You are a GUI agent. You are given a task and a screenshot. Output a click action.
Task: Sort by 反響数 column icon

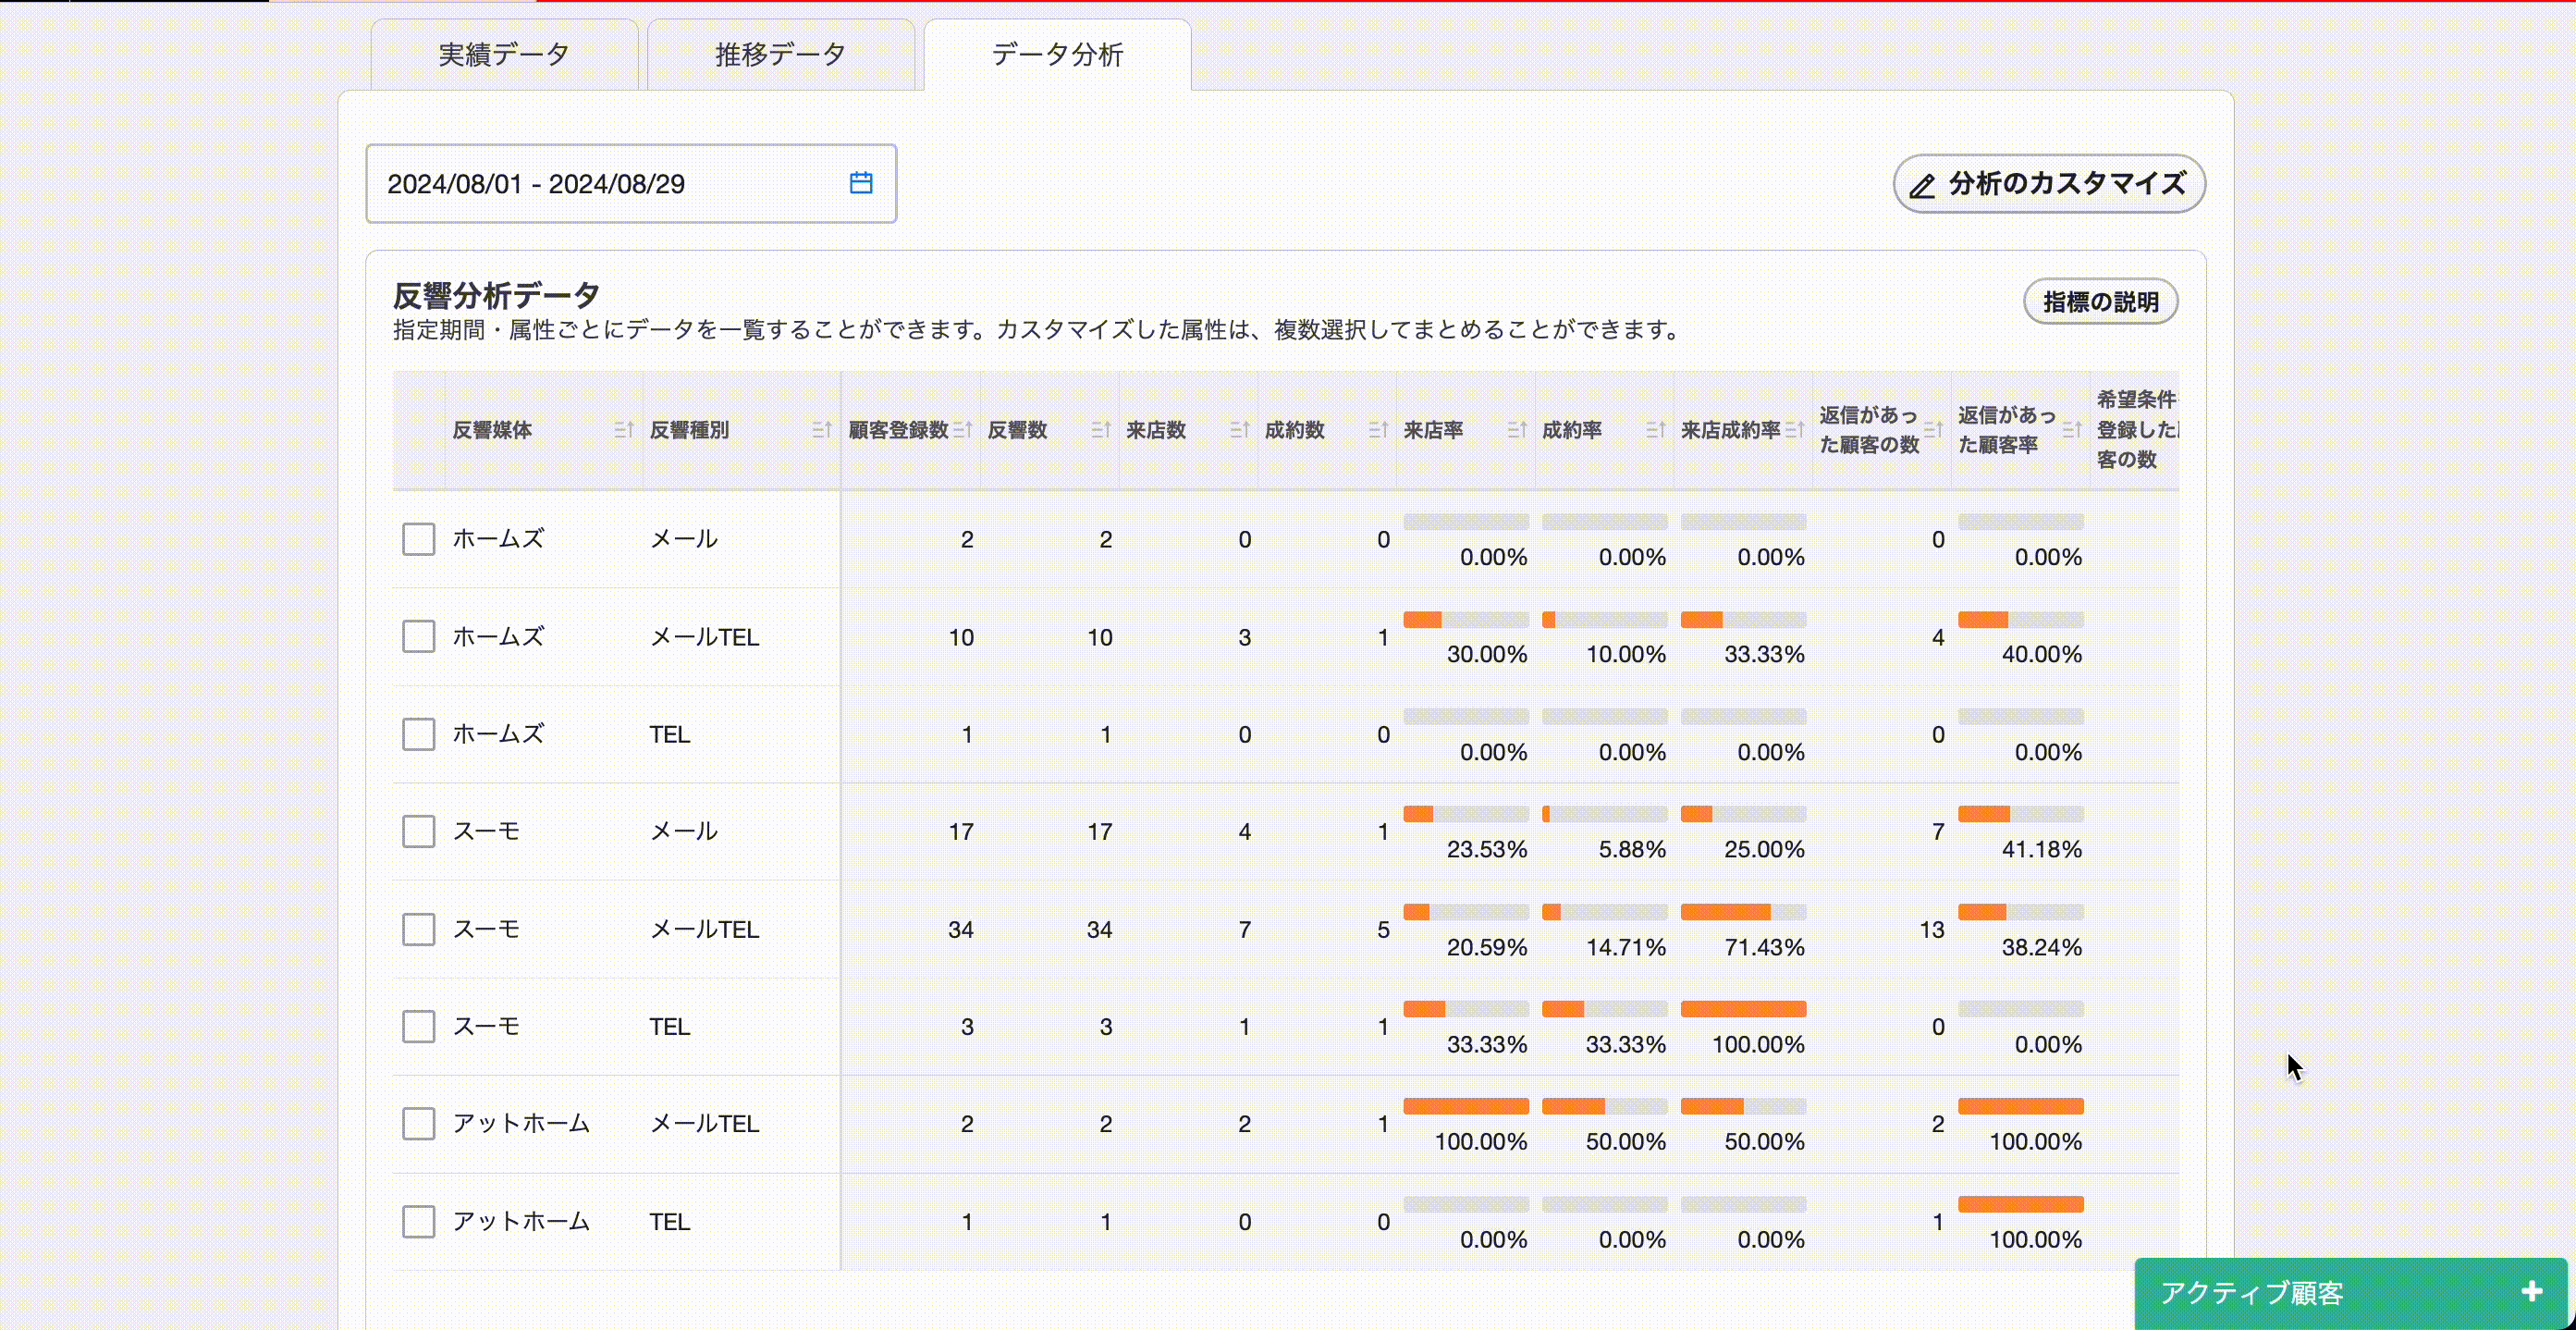[x=1101, y=430]
